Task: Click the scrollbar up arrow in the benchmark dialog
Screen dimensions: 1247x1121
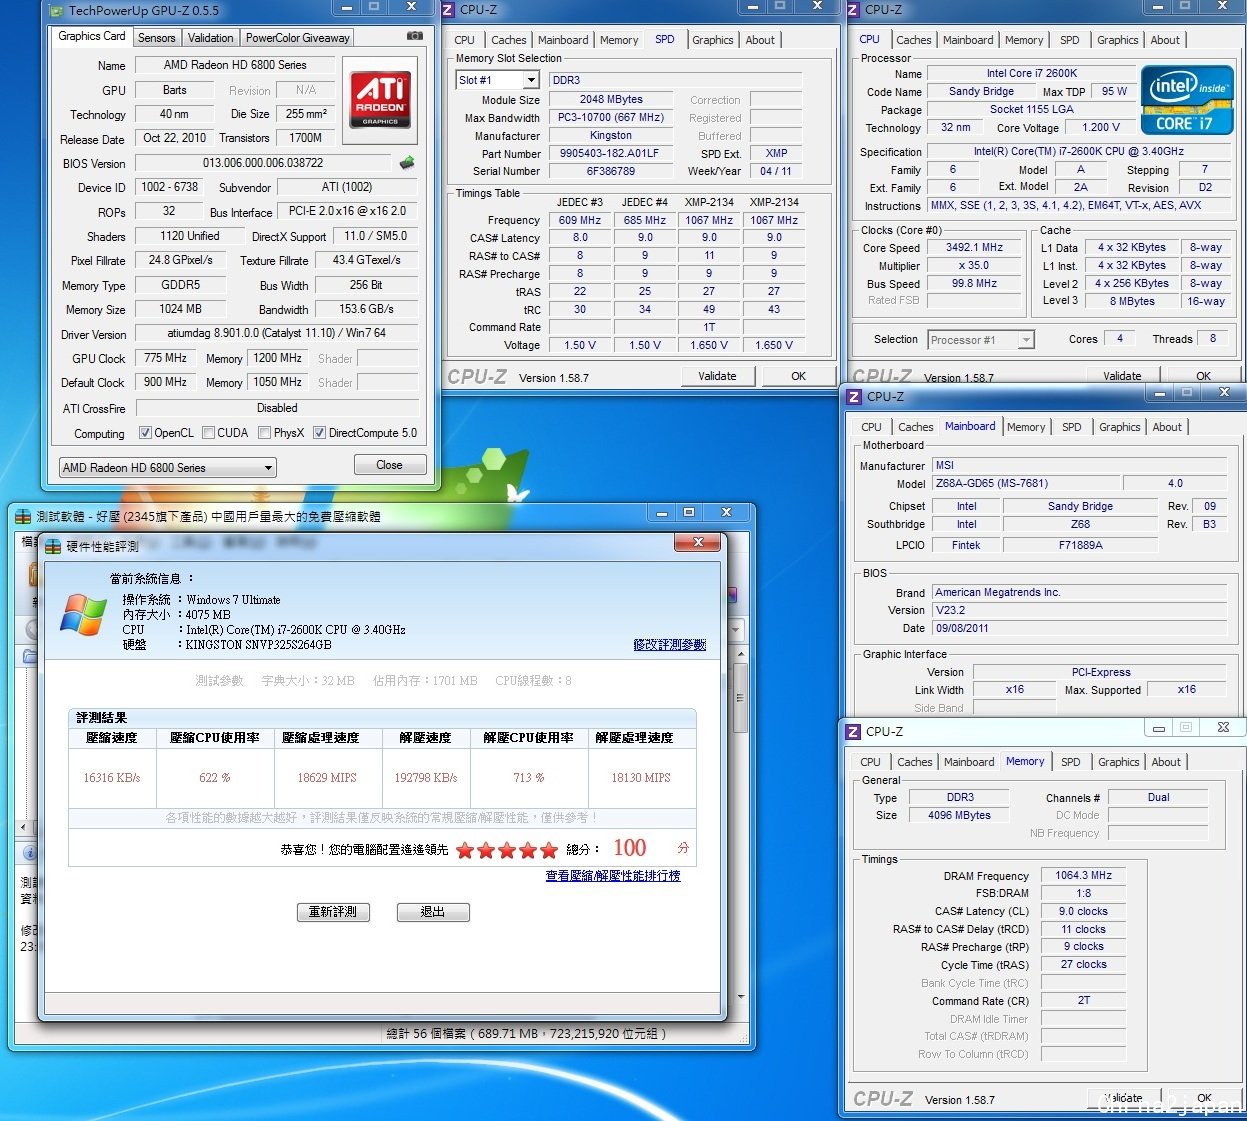Action: coord(741,653)
